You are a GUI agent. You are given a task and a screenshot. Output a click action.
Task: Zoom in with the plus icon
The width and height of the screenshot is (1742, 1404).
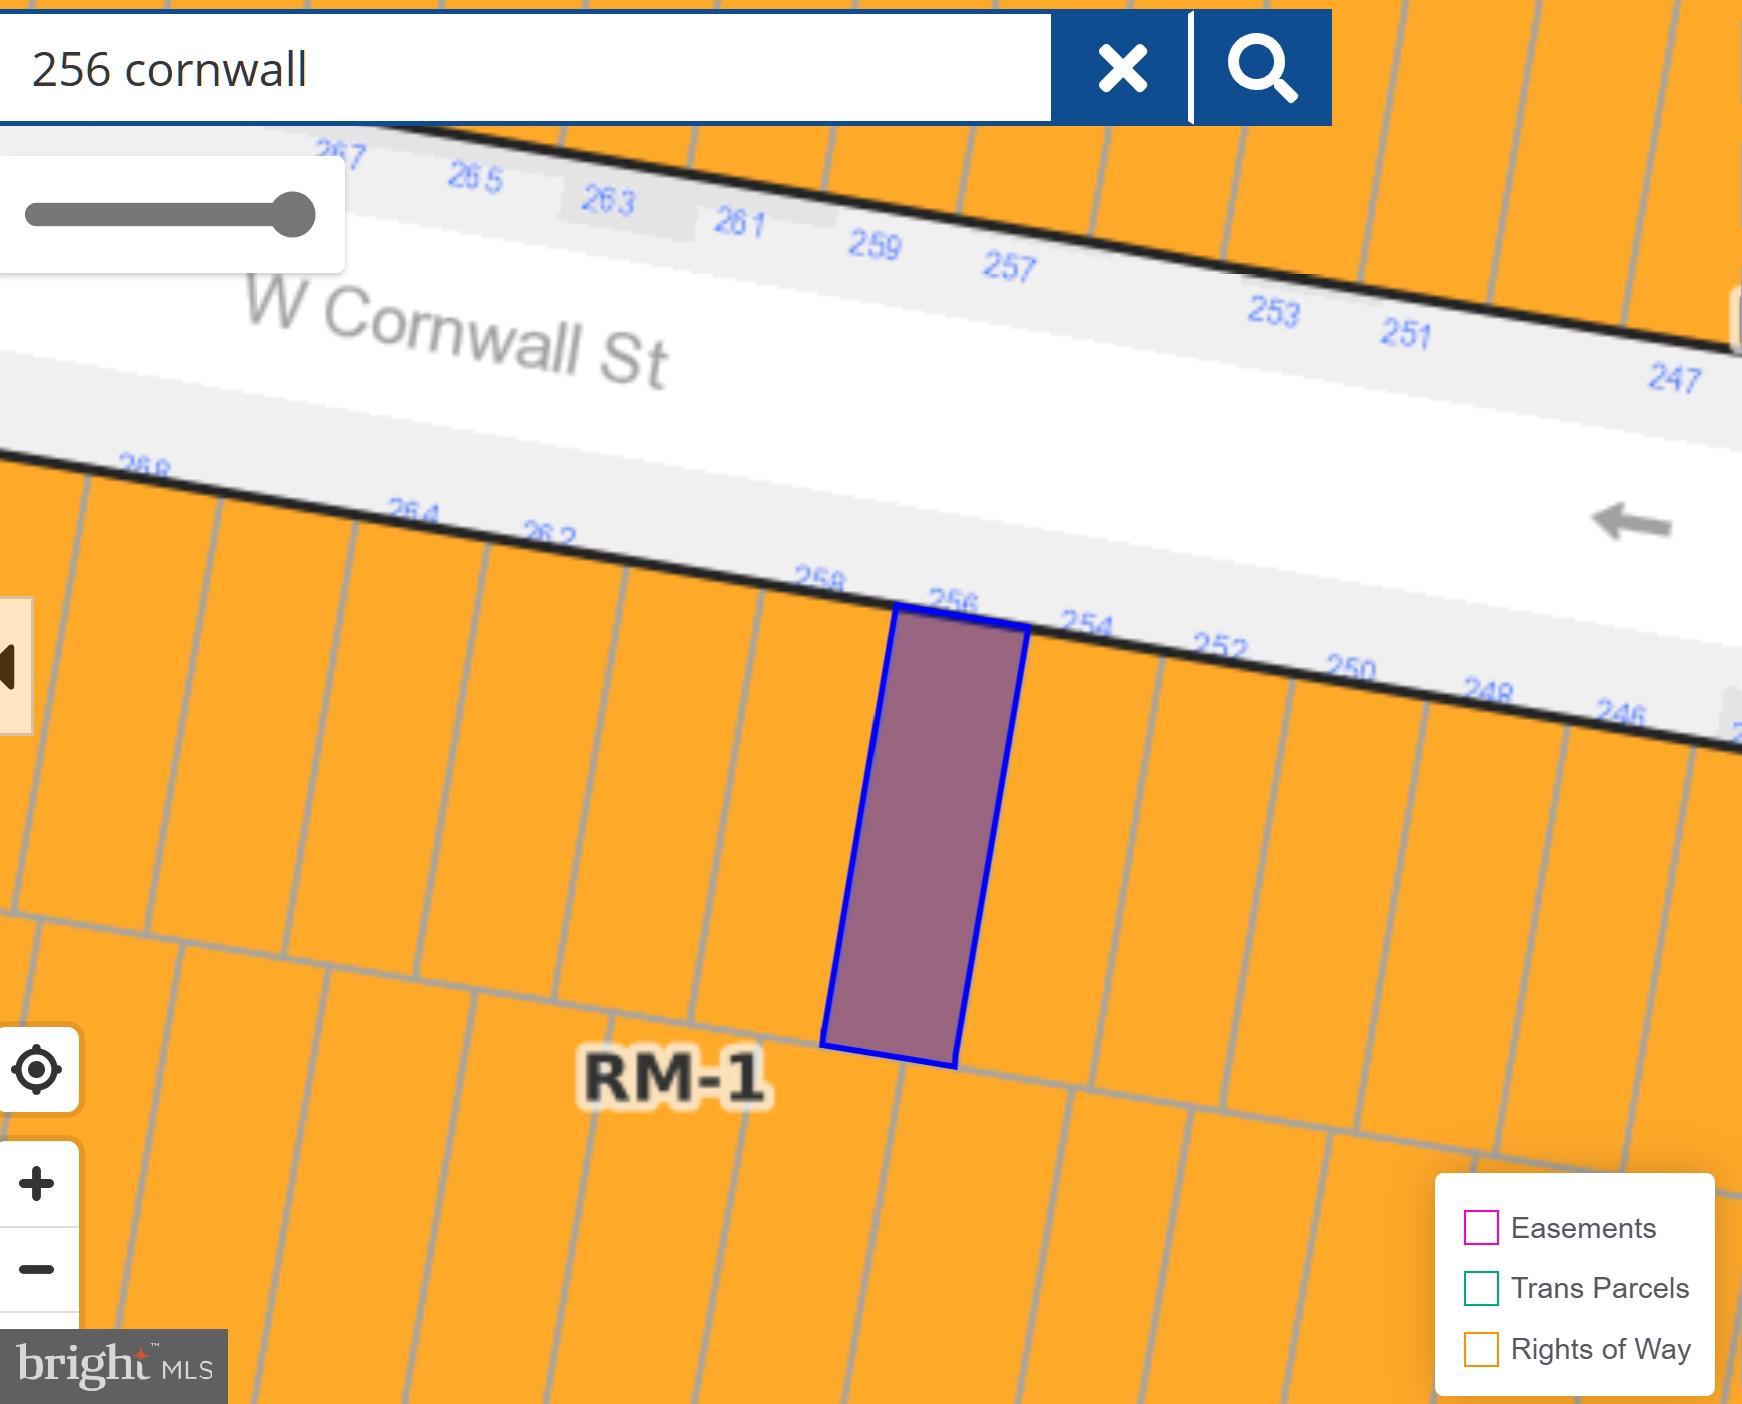coord(37,1184)
